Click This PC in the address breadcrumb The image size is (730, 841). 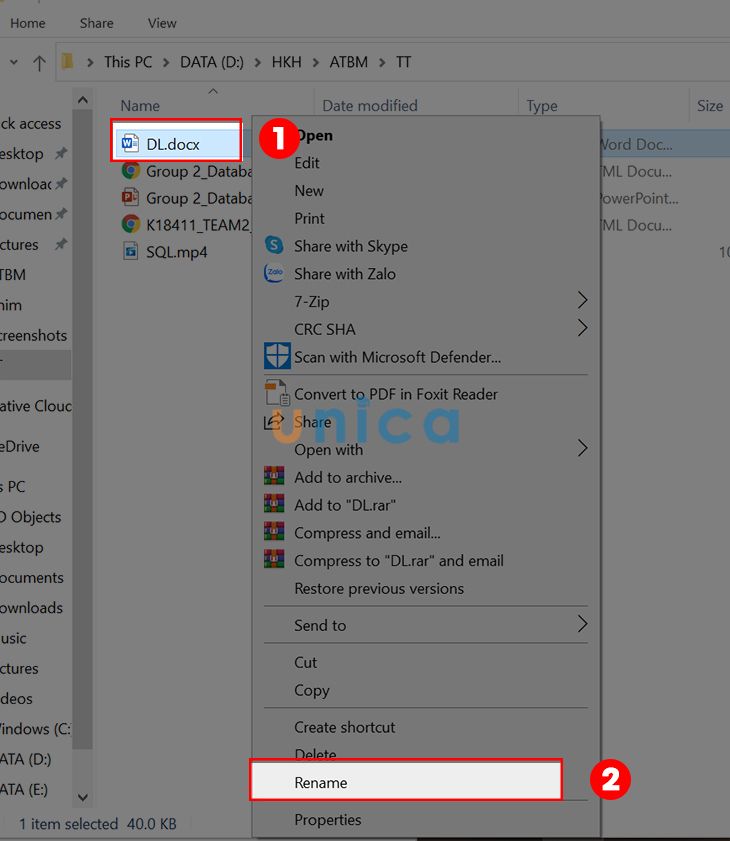pyautogui.click(x=128, y=62)
